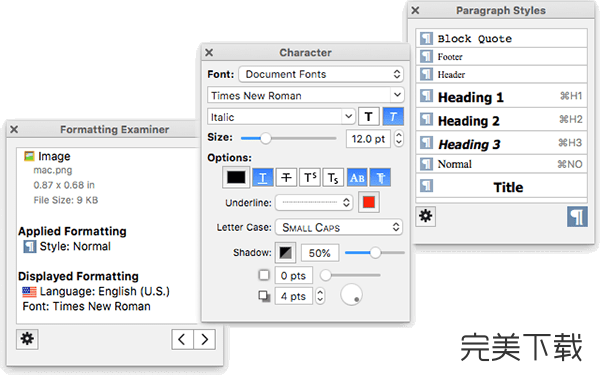Click the 4 pts shadow offset field
600x375 pixels.
tap(293, 296)
